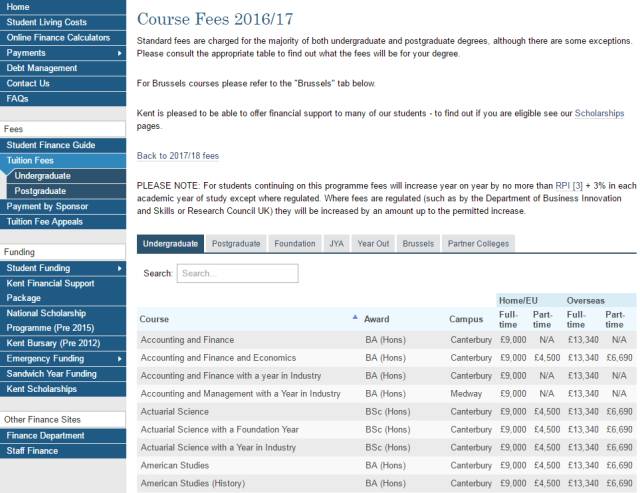Click the Actuarial Science course name

(x=175, y=412)
